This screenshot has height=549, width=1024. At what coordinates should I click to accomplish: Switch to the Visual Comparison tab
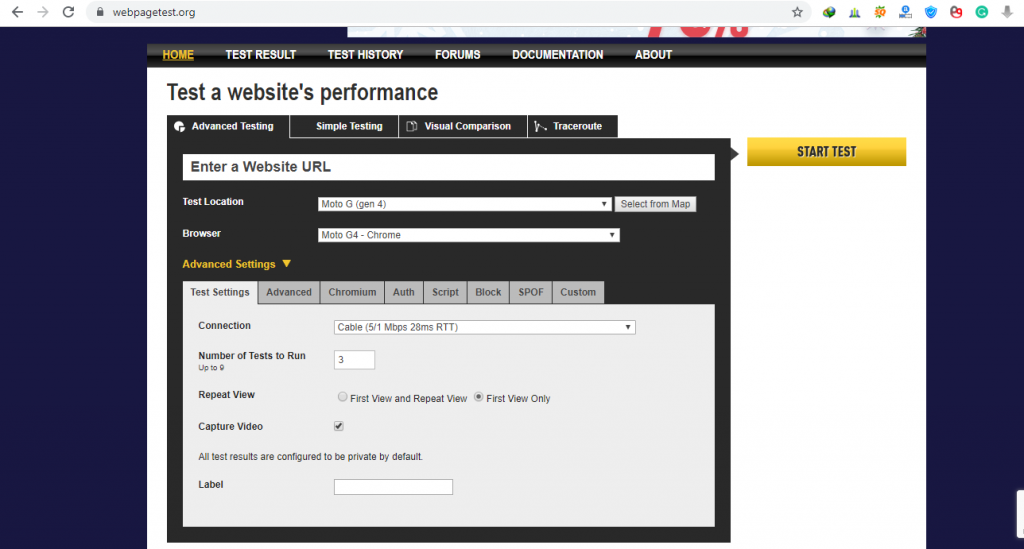[x=462, y=126]
